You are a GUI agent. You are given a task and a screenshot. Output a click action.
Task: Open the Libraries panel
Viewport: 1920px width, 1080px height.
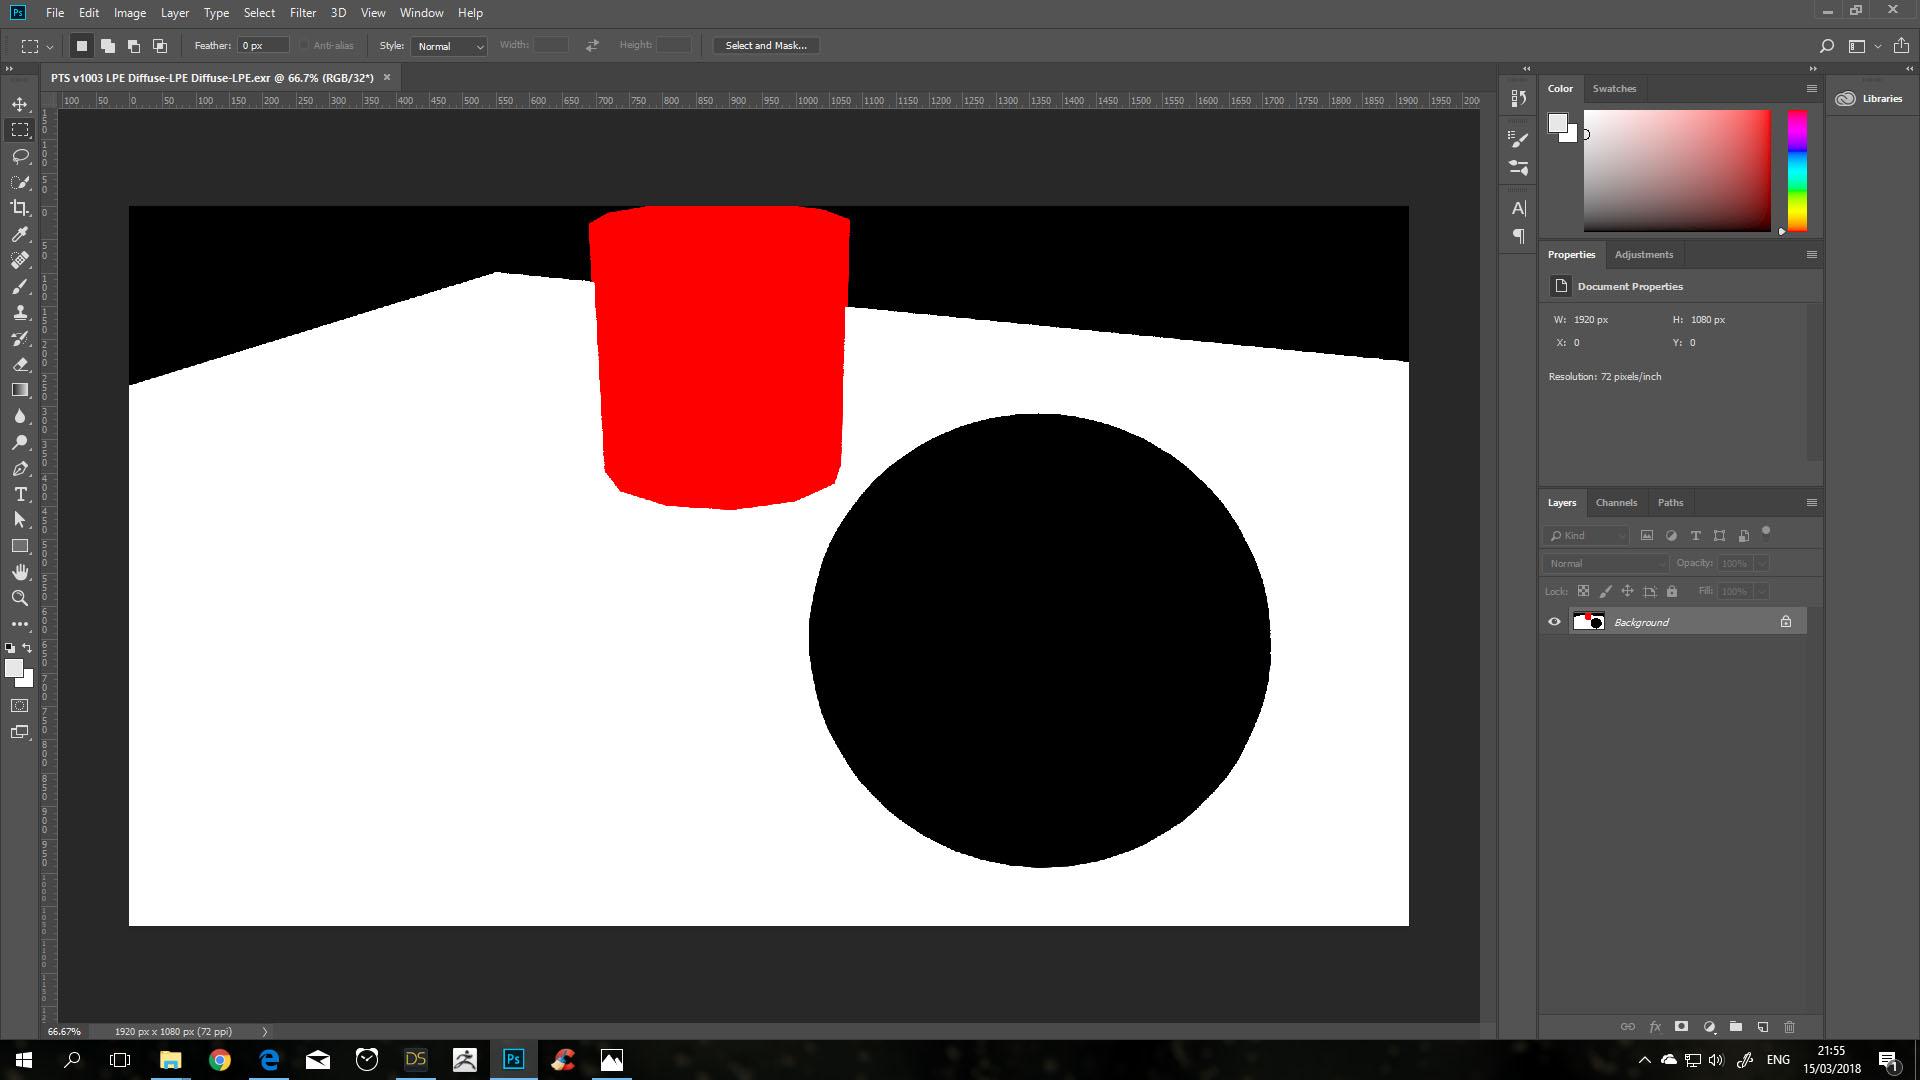click(x=1870, y=99)
